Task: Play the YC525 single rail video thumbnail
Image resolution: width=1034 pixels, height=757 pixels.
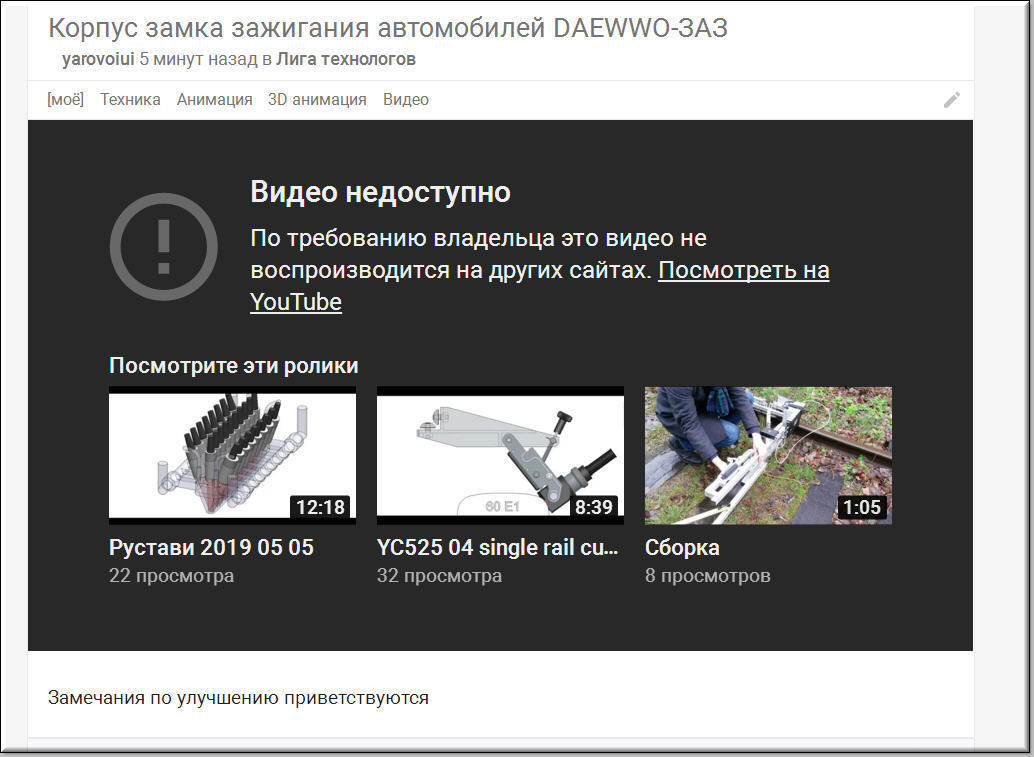Action: point(500,455)
